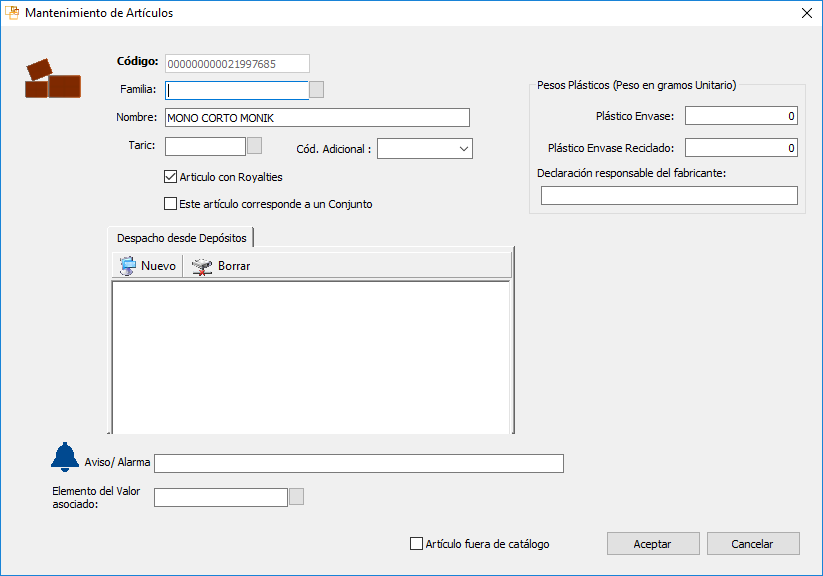The height and width of the screenshot is (576, 823).
Task: Click the blue Aviso/Alarma bell icon
Action: [65, 456]
